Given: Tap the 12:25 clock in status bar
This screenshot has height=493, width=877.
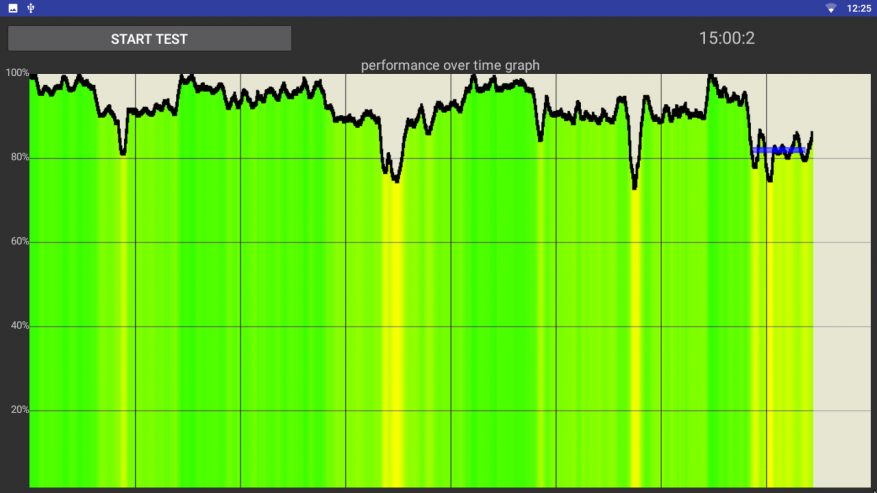Looking at the screenshot, I should 859,8.
